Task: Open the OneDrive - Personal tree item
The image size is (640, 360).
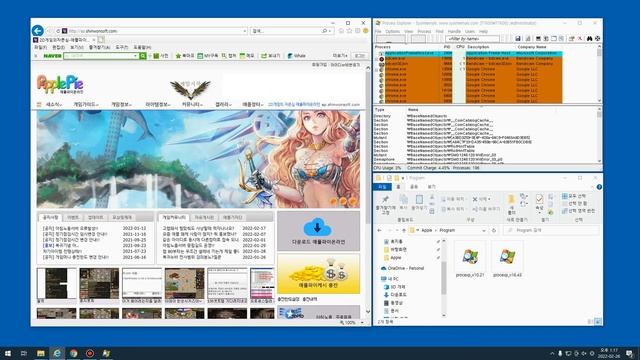Action: tap(402, 268)
